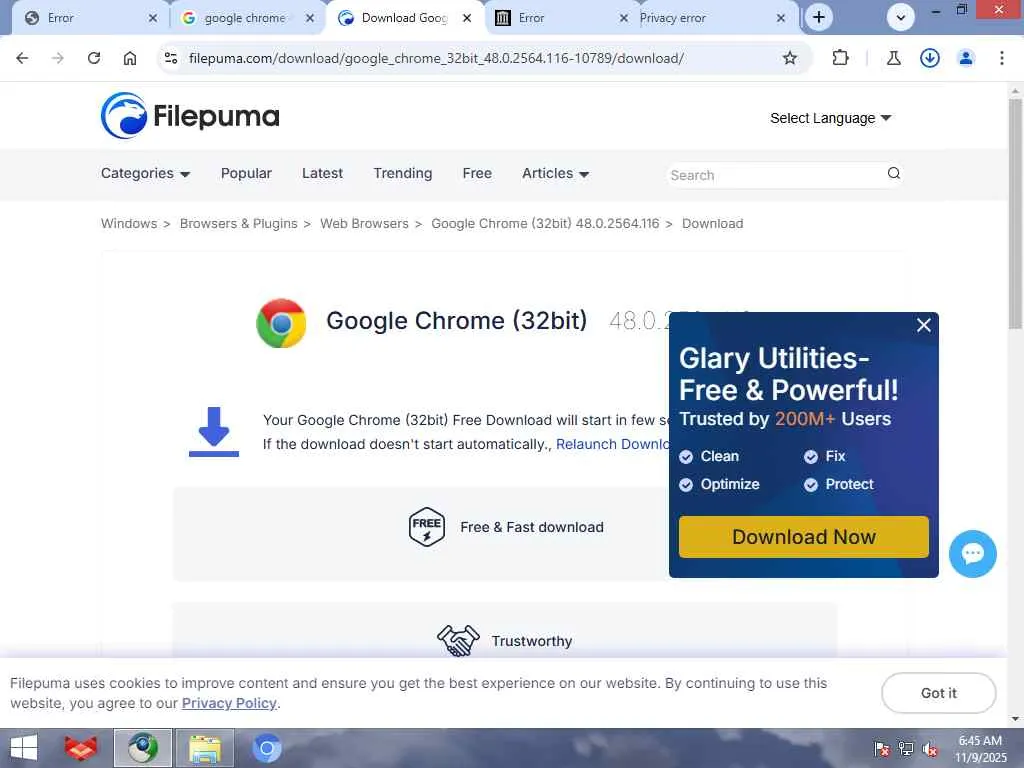This screenshot has width=1024, height=768.
Task: Click the muted volume tray icon
Action: (x=930, y=749)
